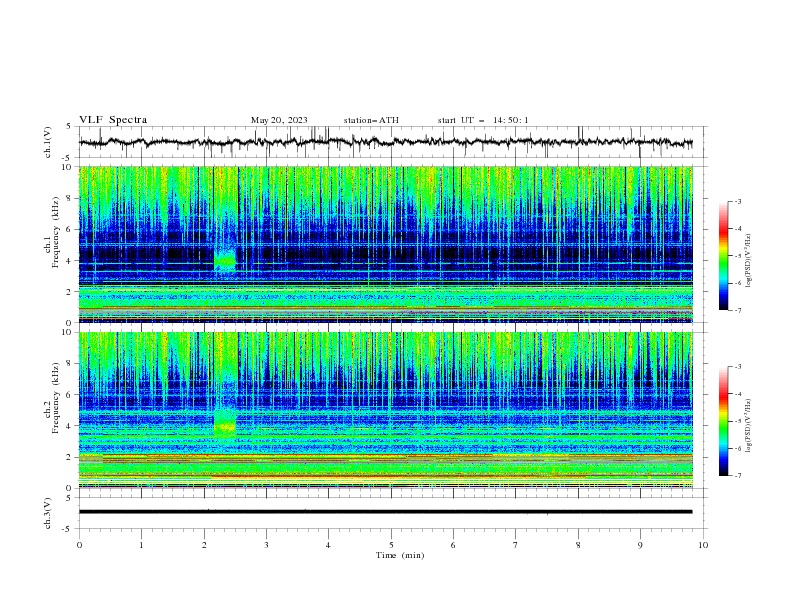Click the "VLF Spectra" plot title

113,120
